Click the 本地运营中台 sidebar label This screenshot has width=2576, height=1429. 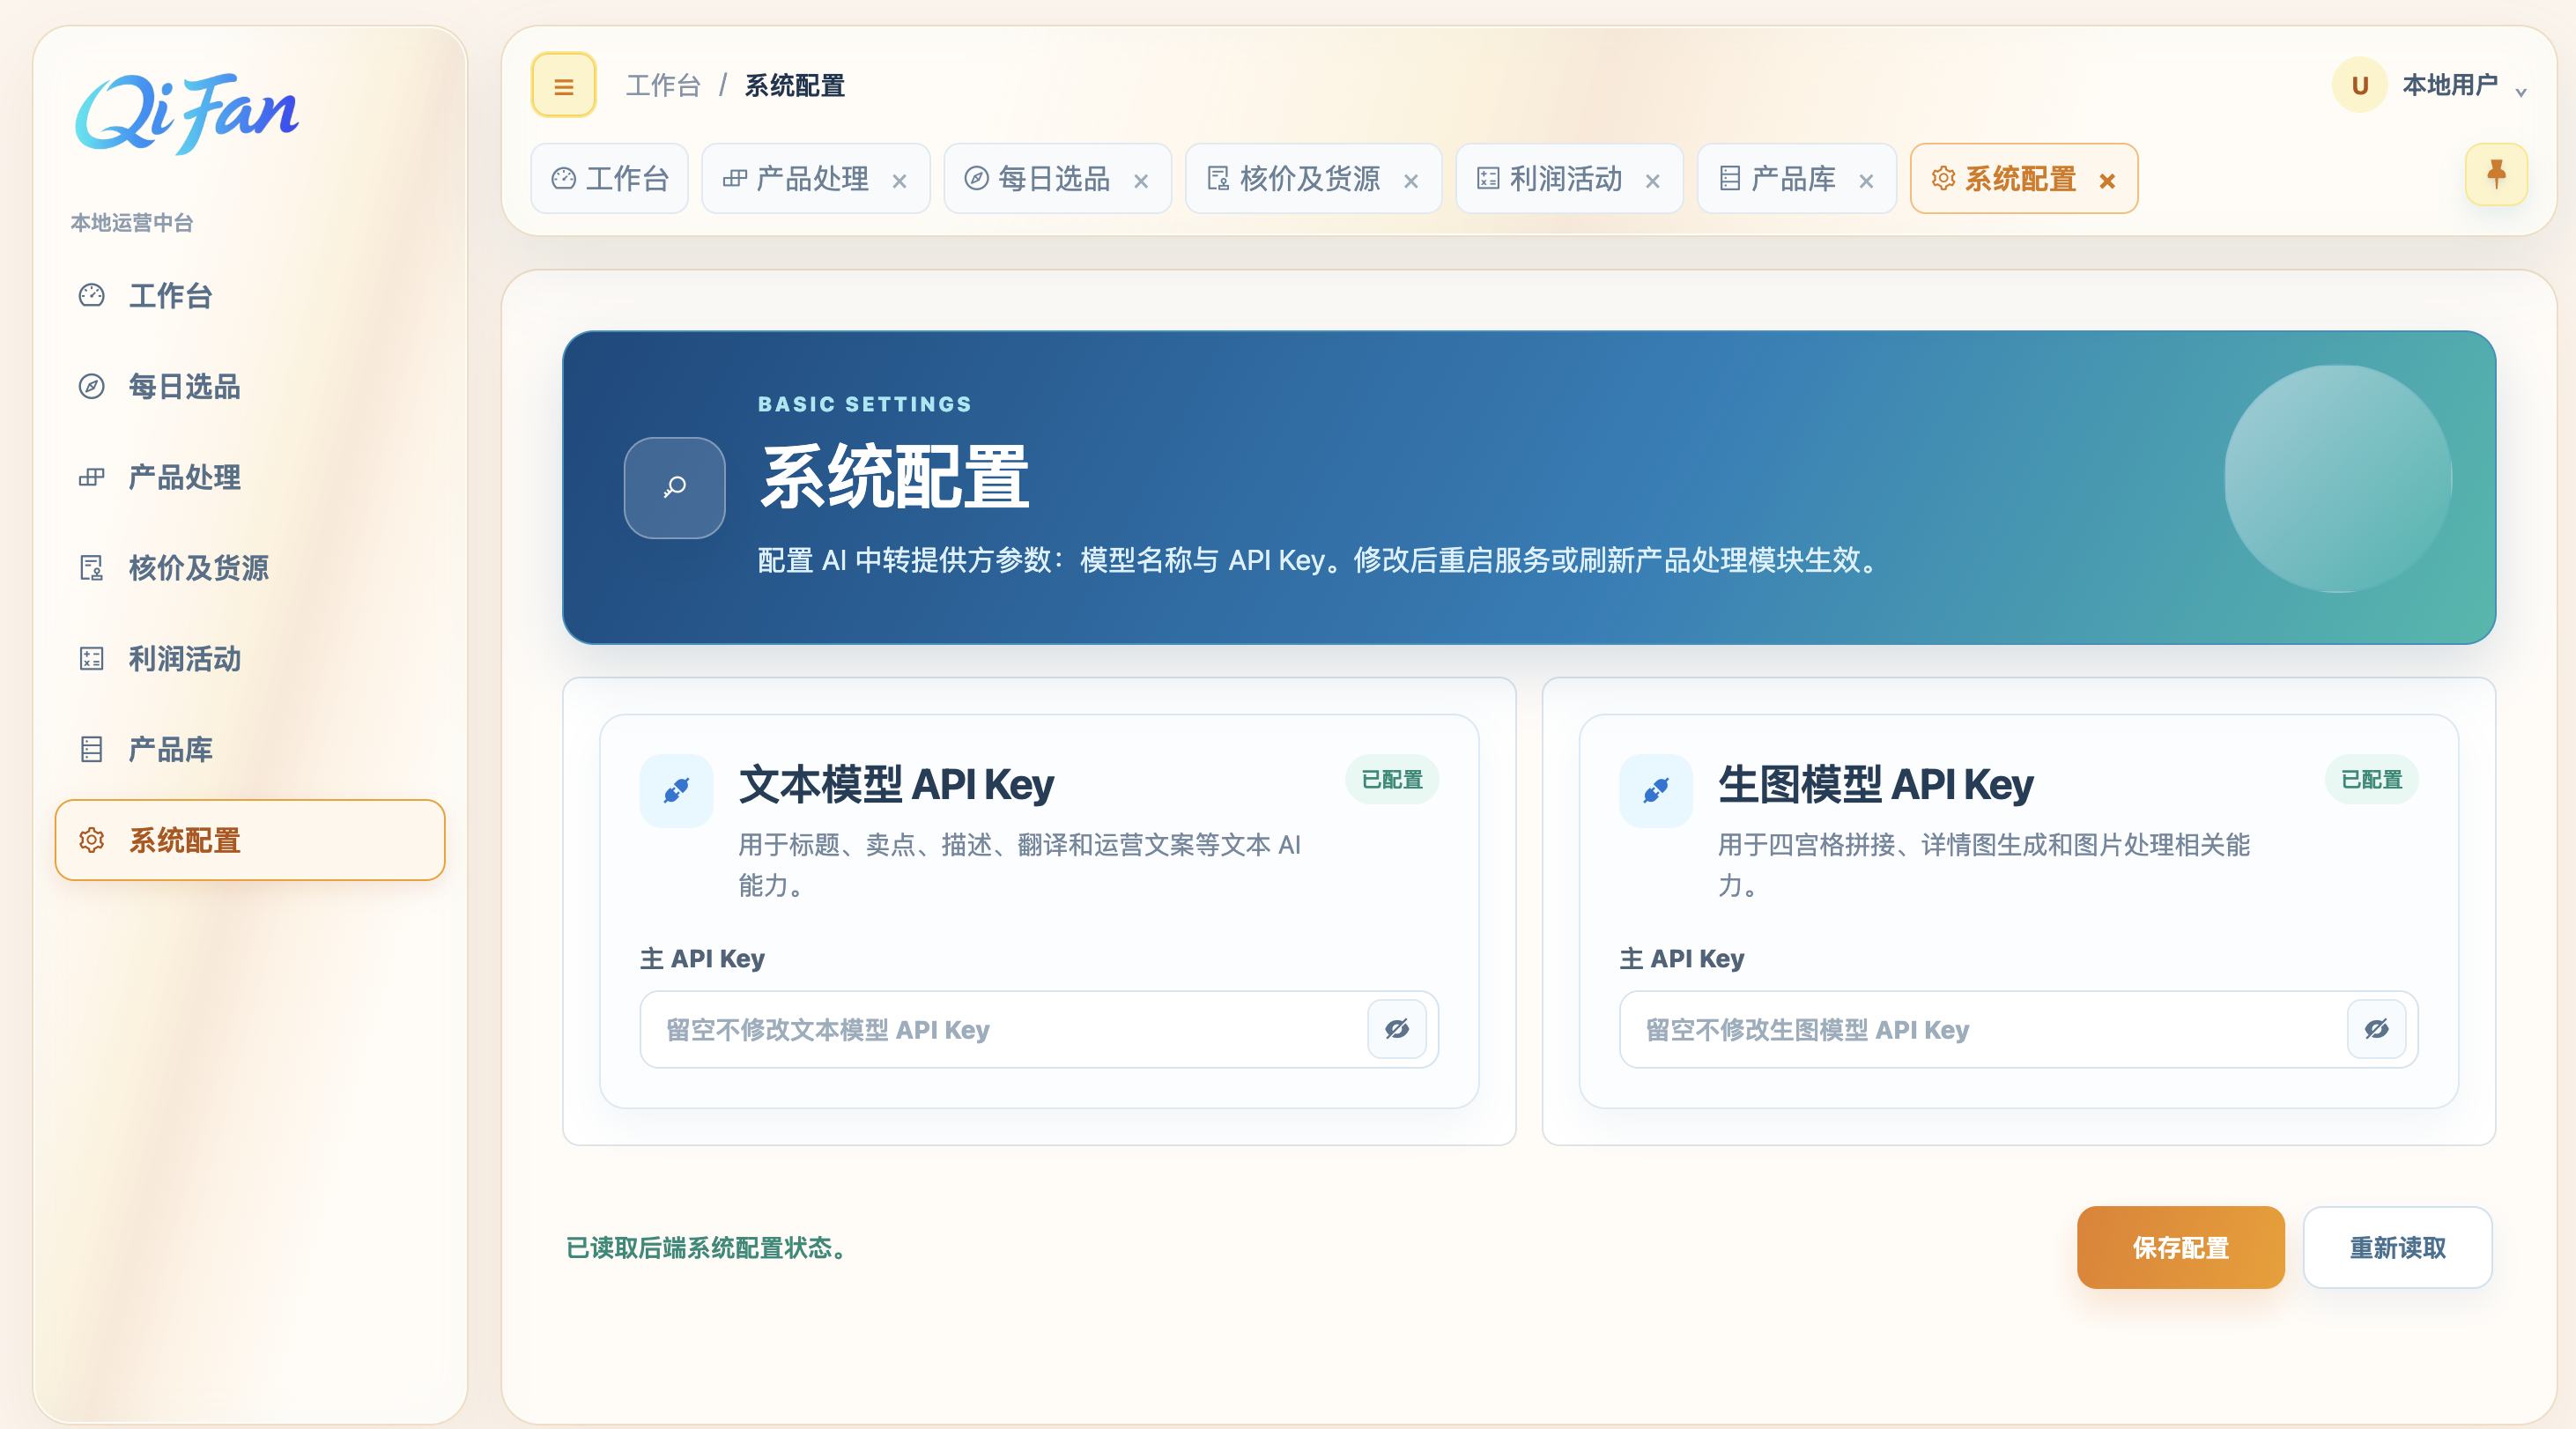click(132, 223)
